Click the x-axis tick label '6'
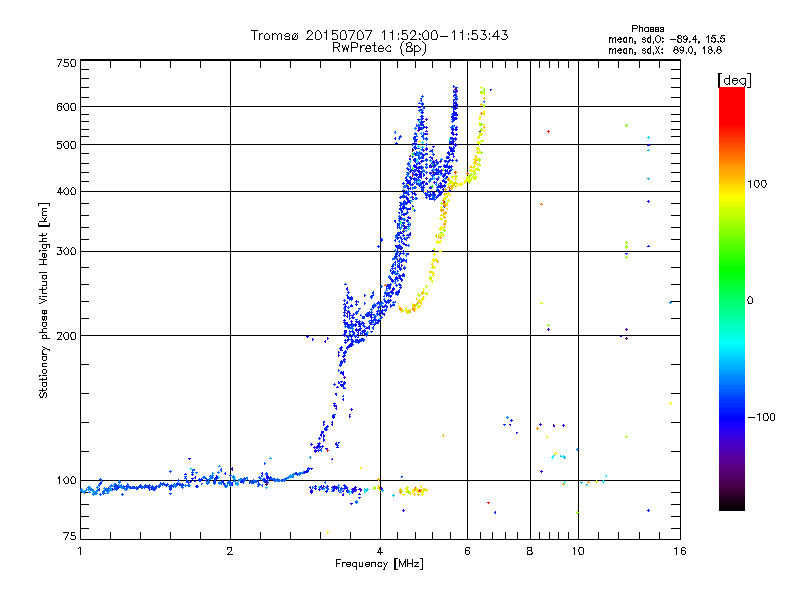Image resolution: width=800 pixels, height=600 pixels. (467, 551)
